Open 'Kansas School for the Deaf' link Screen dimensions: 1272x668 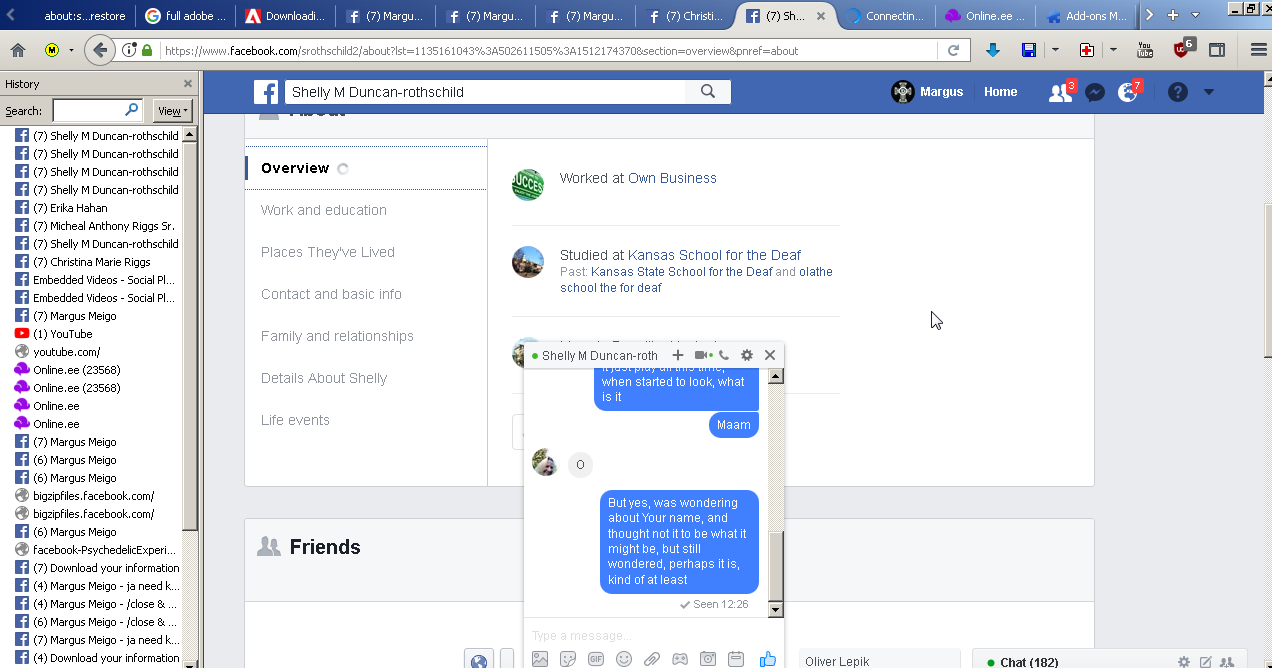coord(714,255)
